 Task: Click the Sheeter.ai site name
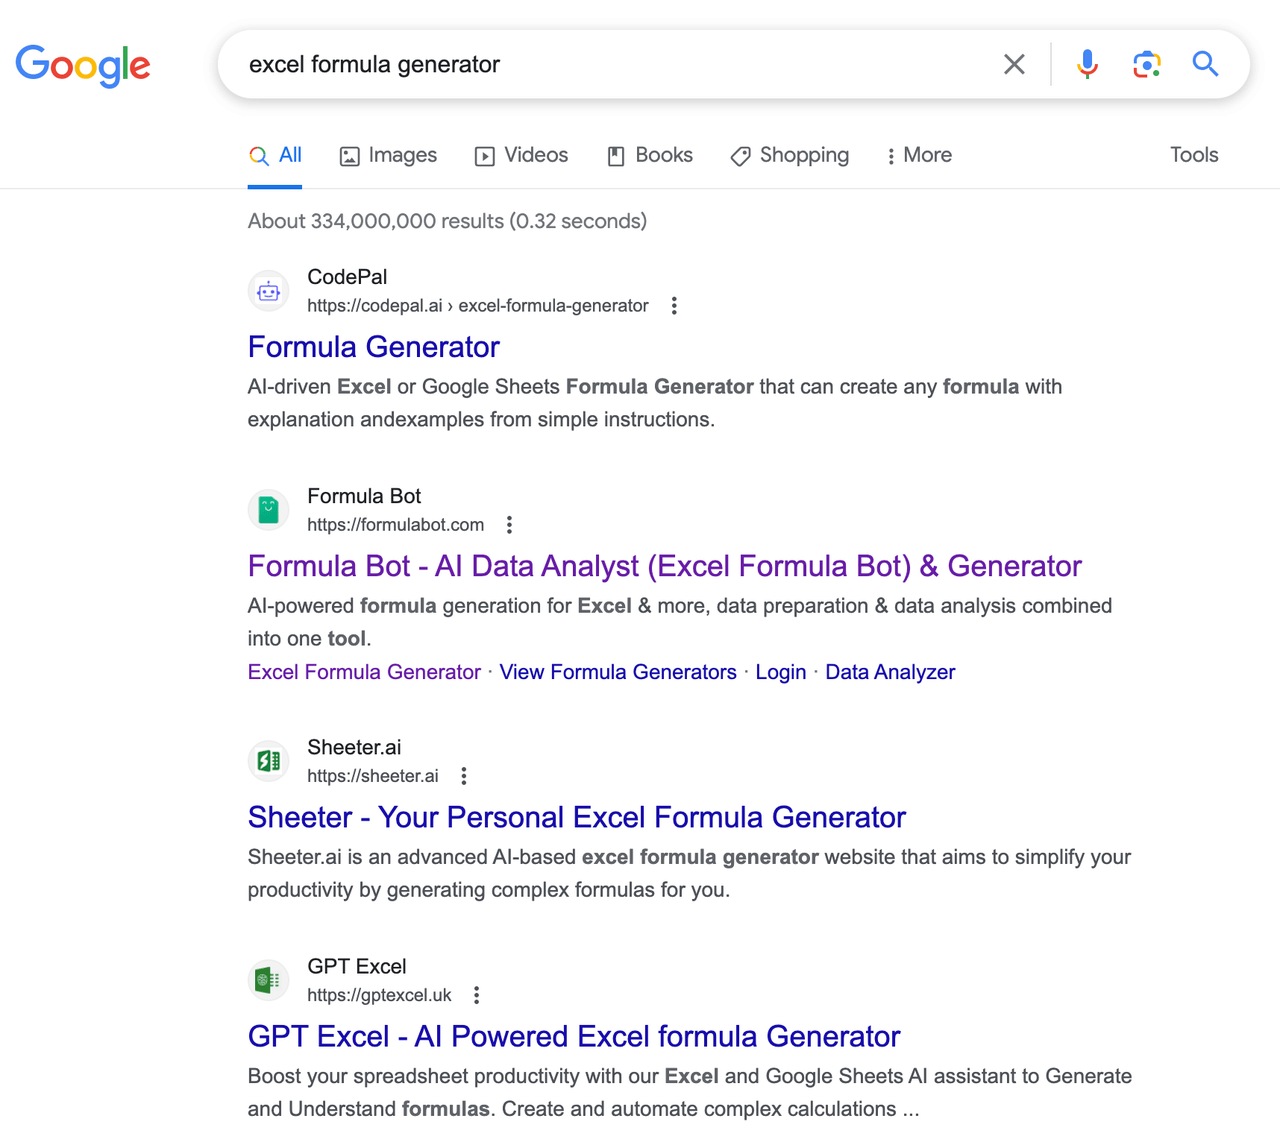[354, 747]
